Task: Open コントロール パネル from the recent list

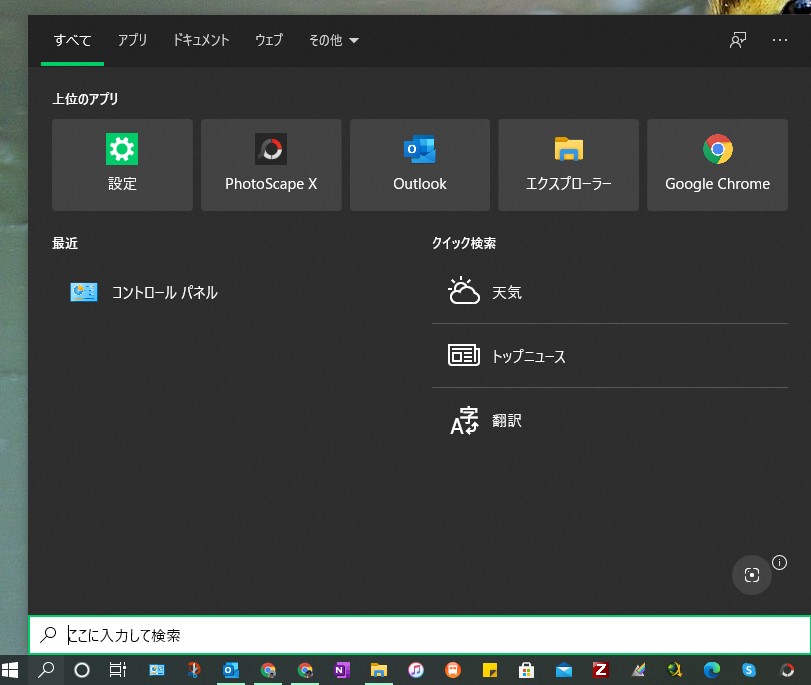Action: pyautogui.click(x=144, y=292)
